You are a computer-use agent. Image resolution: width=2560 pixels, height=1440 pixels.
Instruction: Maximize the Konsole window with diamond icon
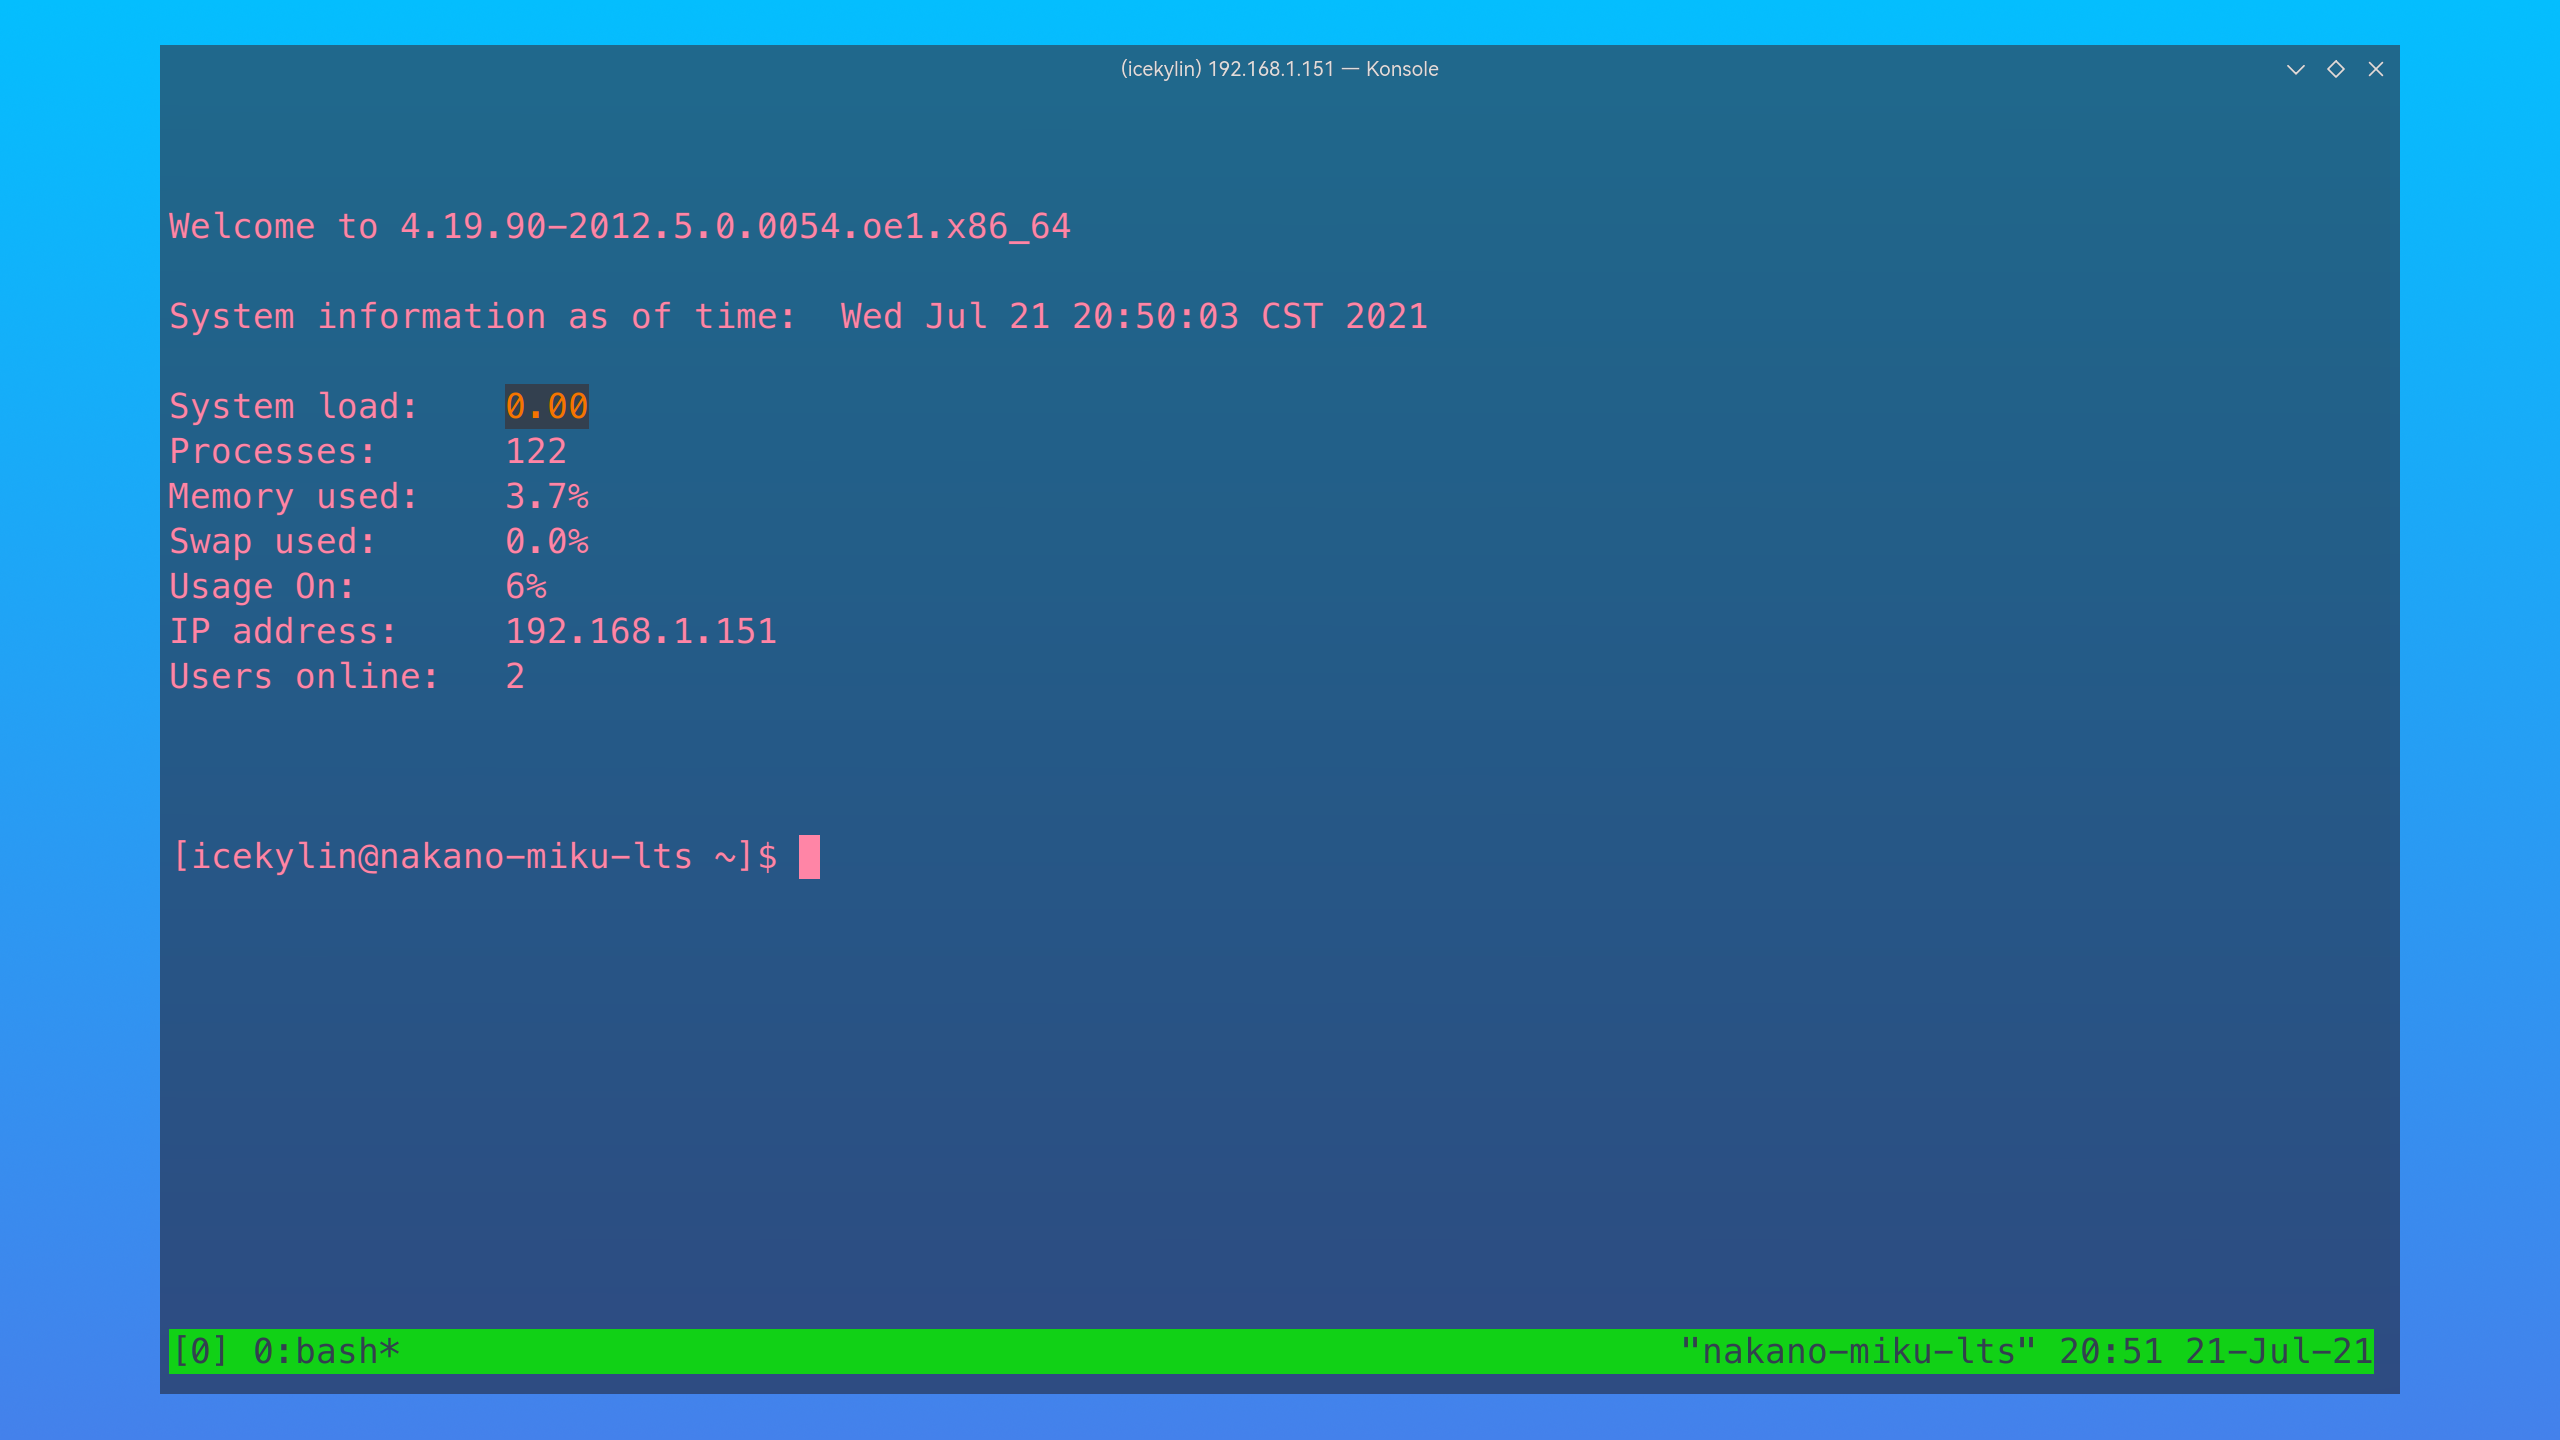tap(2336, 69)
